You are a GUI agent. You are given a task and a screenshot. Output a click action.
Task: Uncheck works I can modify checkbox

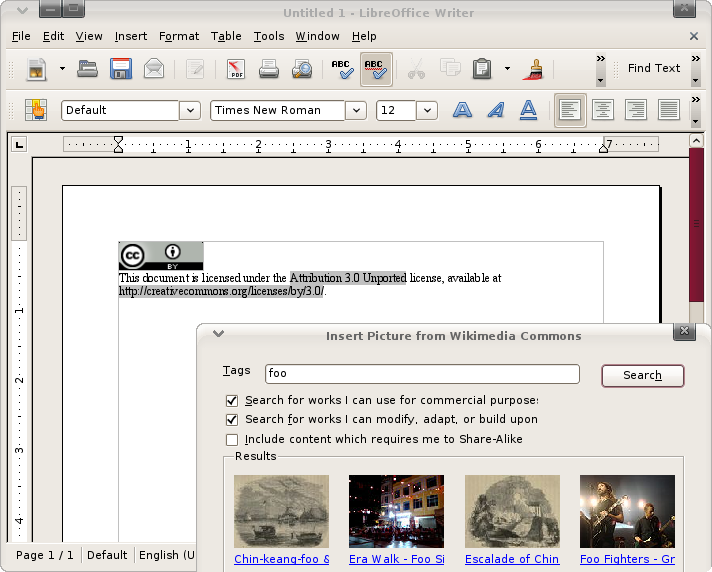pos(232,420)
